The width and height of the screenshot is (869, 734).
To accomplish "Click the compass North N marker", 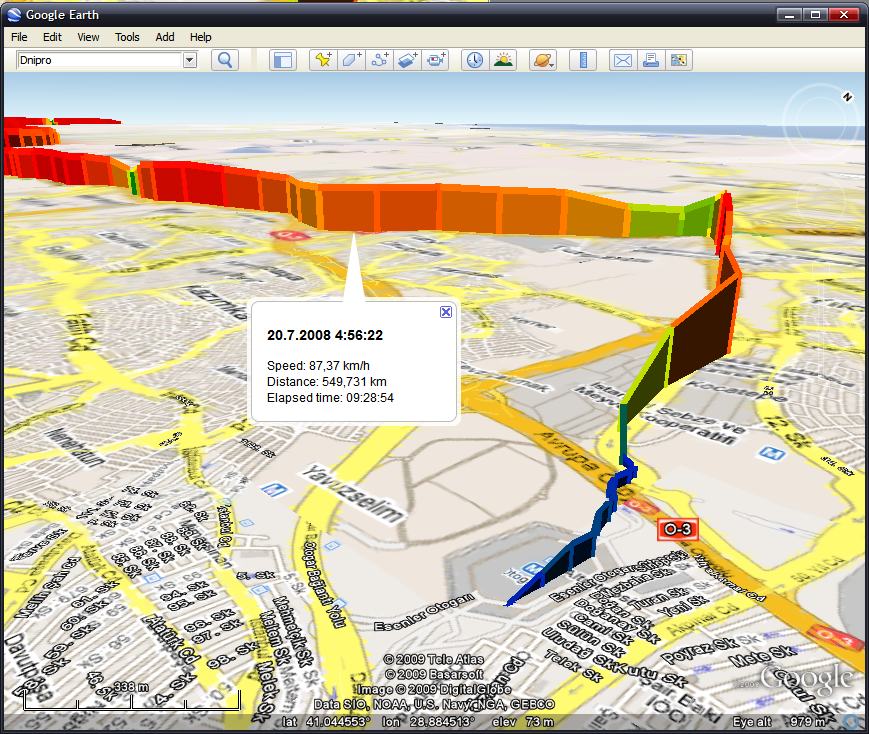I will 847,97.
